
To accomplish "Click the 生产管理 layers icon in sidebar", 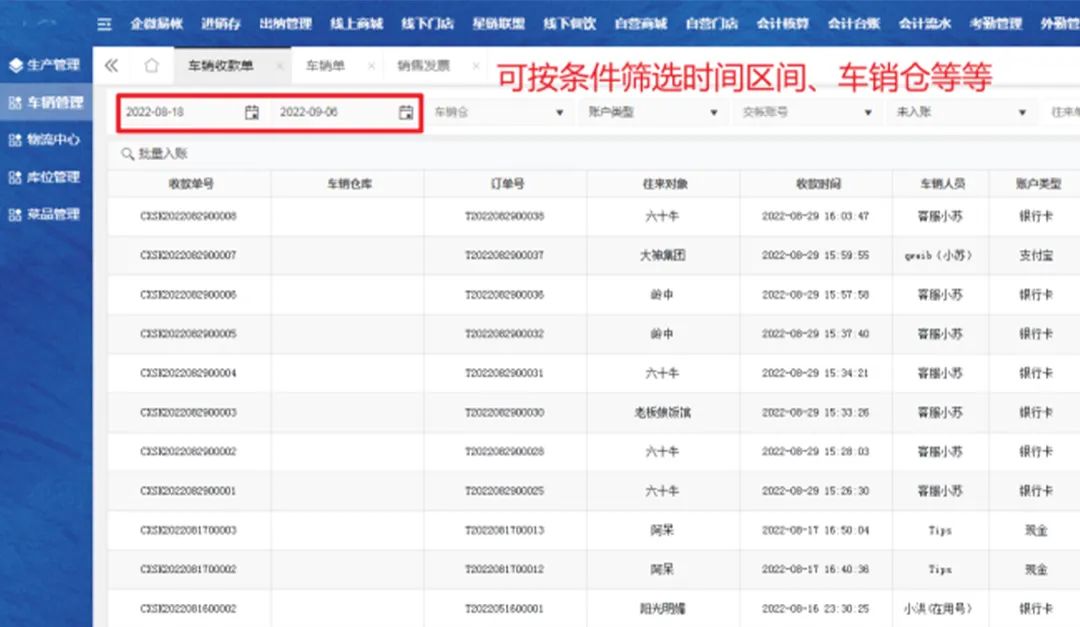I will tap(15, 65).
